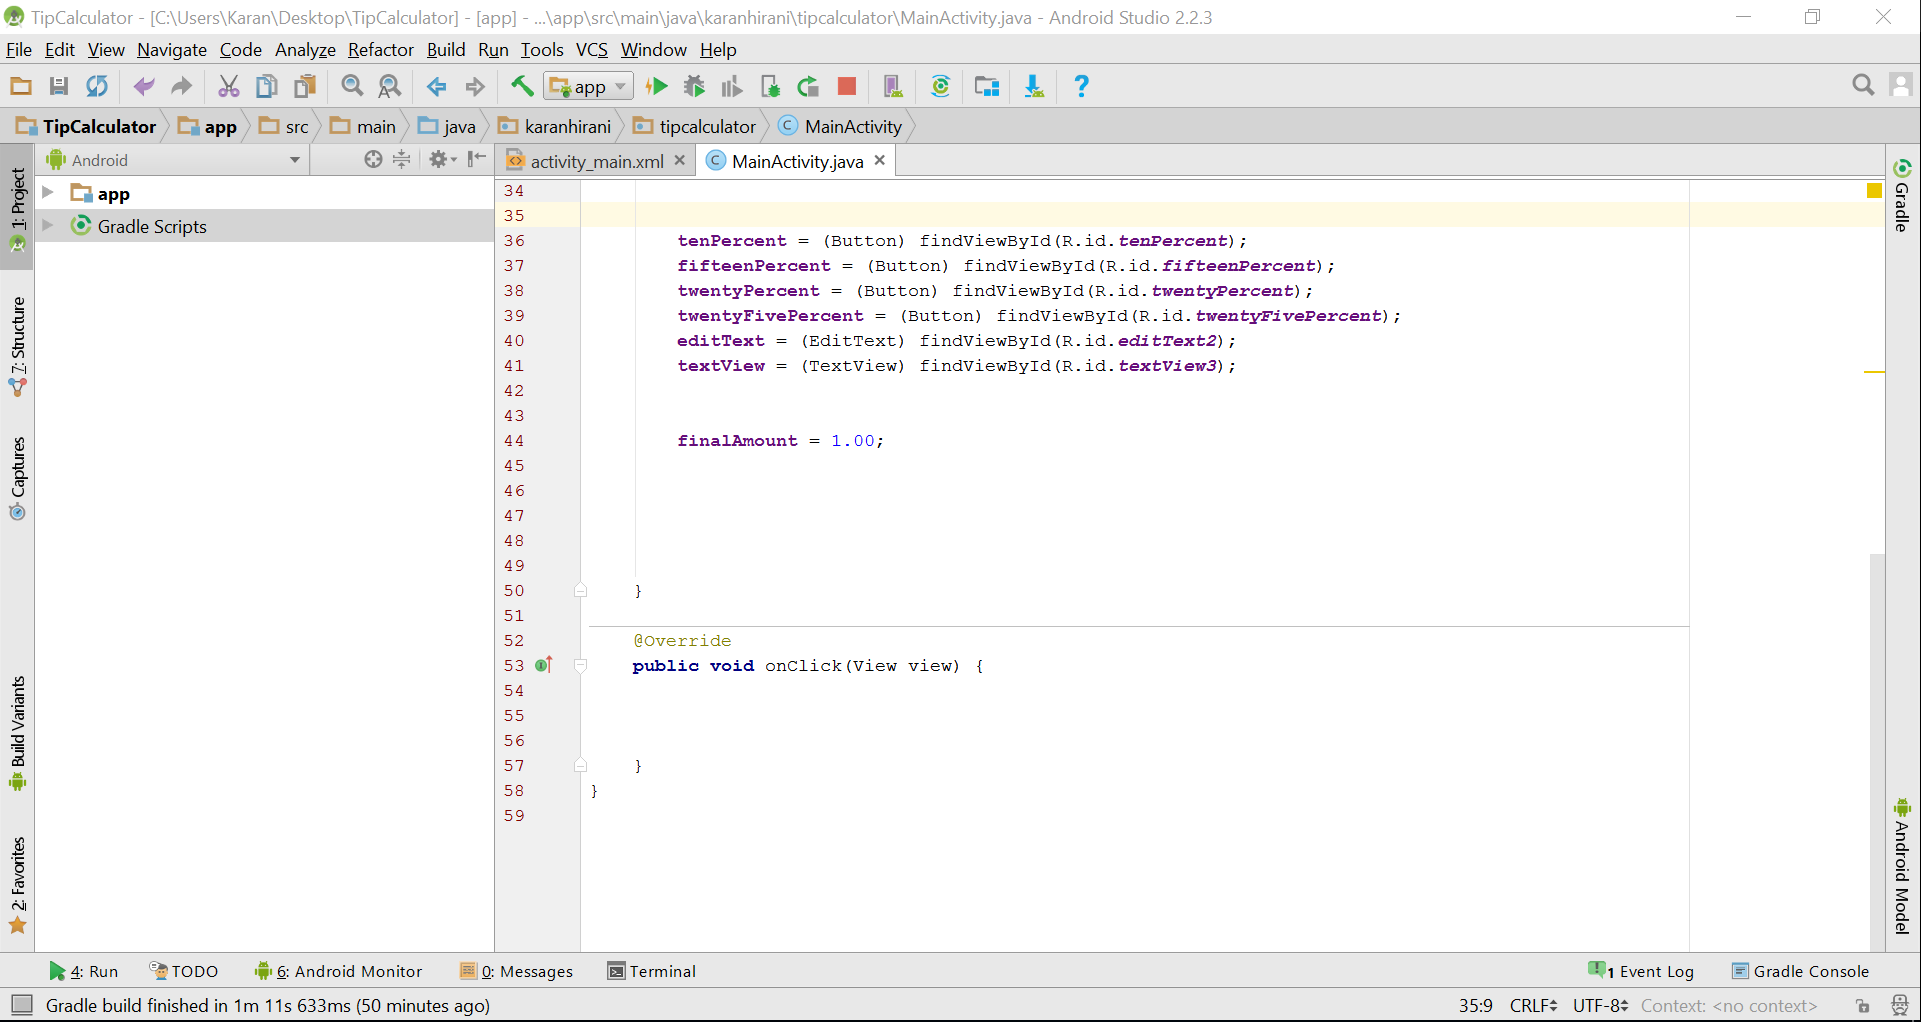The image size is (1921, 1022).
Task: Toggle tool window bars icon in status bar
Action: (21, 1005)
